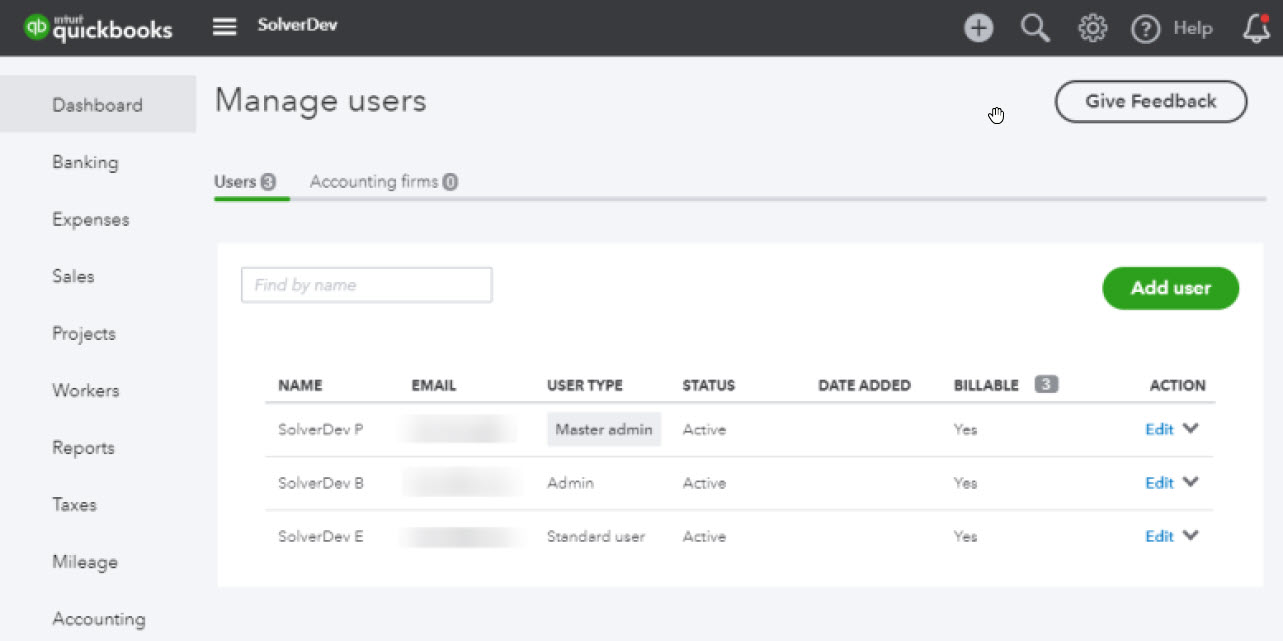Click the Help question mark icon
Screen dimensions: 1283x641
click(x=1145, y=29)
